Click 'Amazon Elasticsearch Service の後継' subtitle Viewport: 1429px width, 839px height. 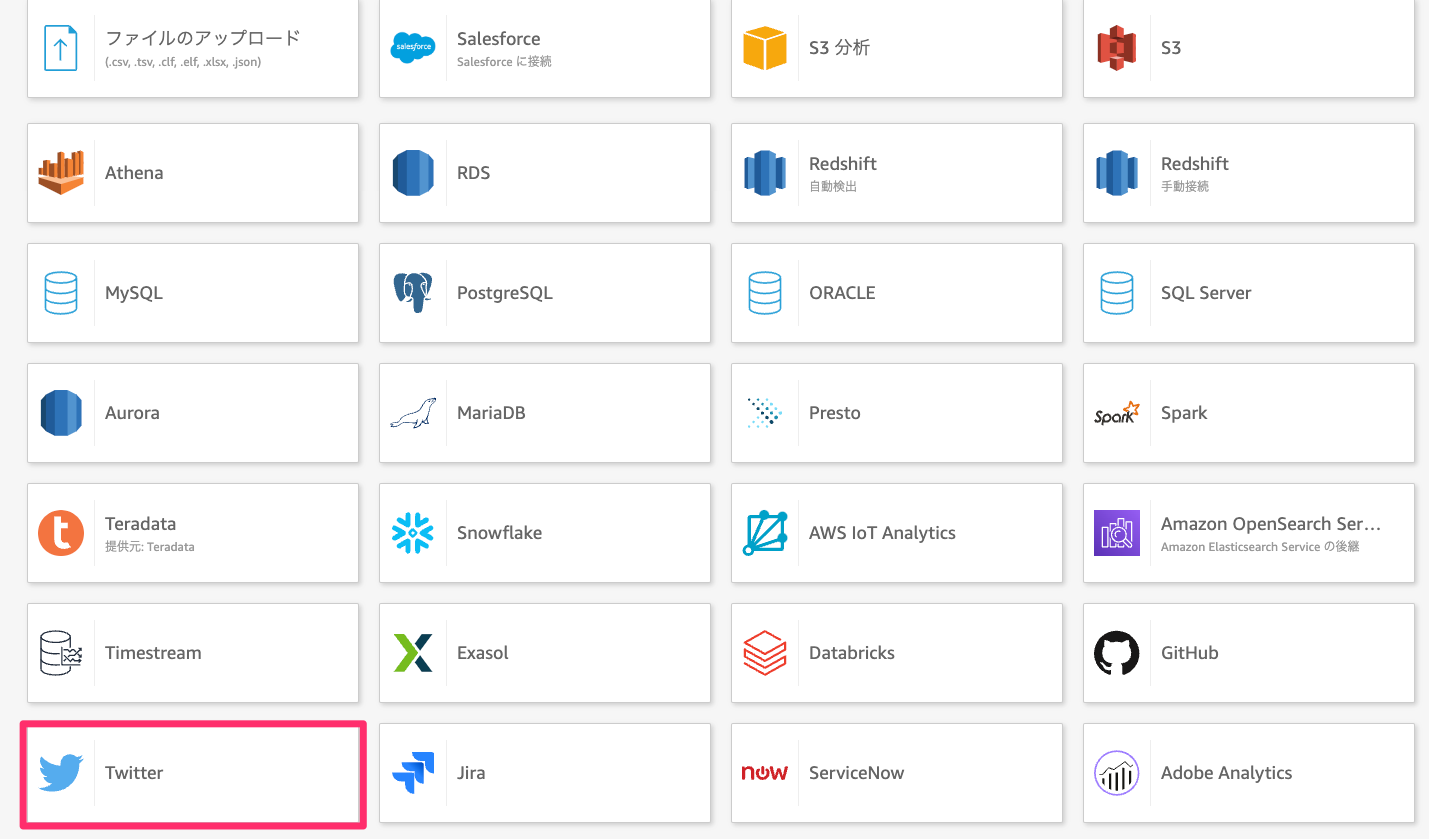[1260, 547]
